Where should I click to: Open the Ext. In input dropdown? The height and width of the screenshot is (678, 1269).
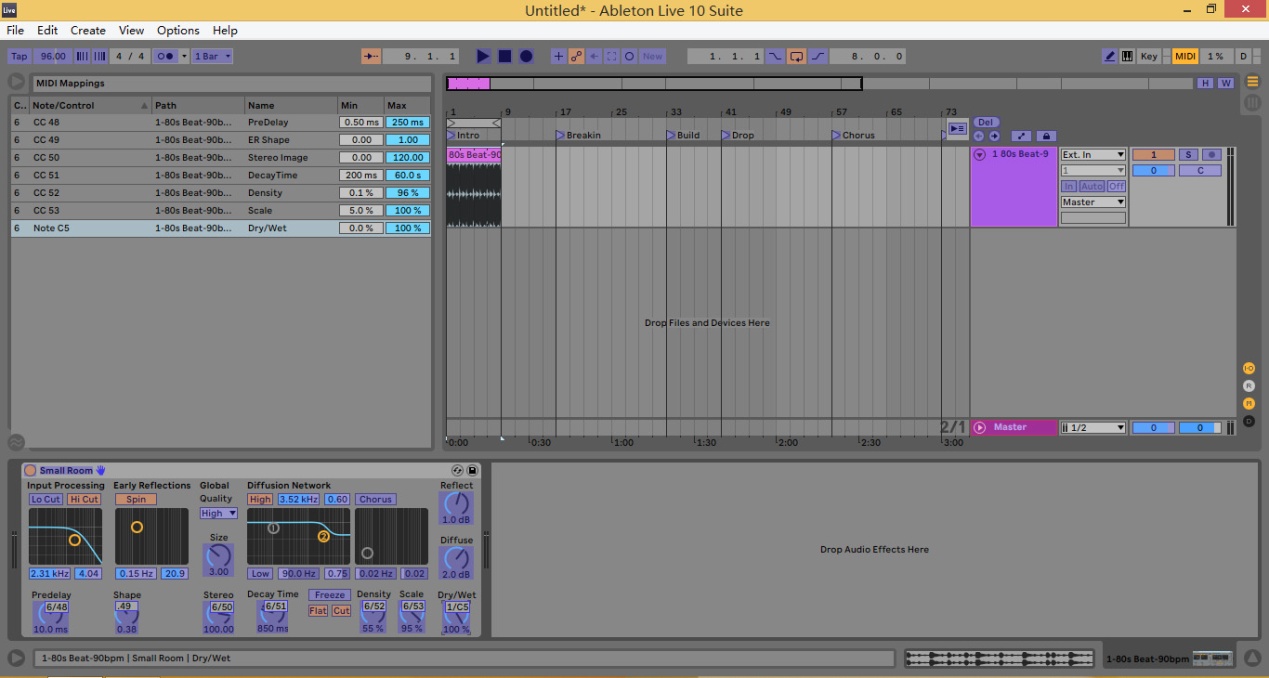(x=1093, y=155)
